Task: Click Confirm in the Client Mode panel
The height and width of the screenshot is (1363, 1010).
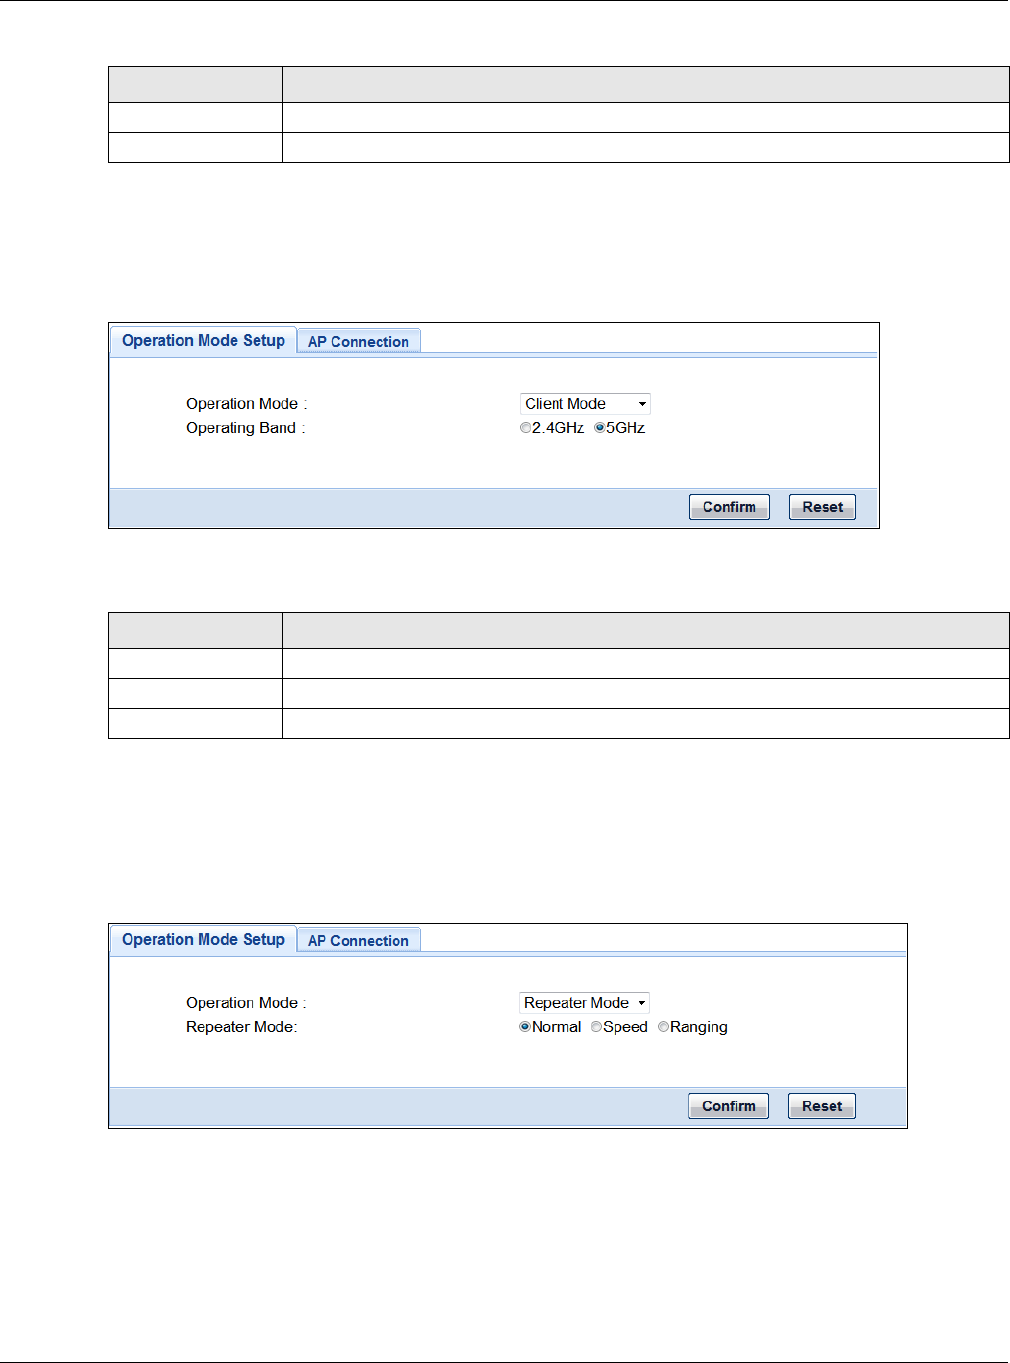Action: click(x=729, y=507)
